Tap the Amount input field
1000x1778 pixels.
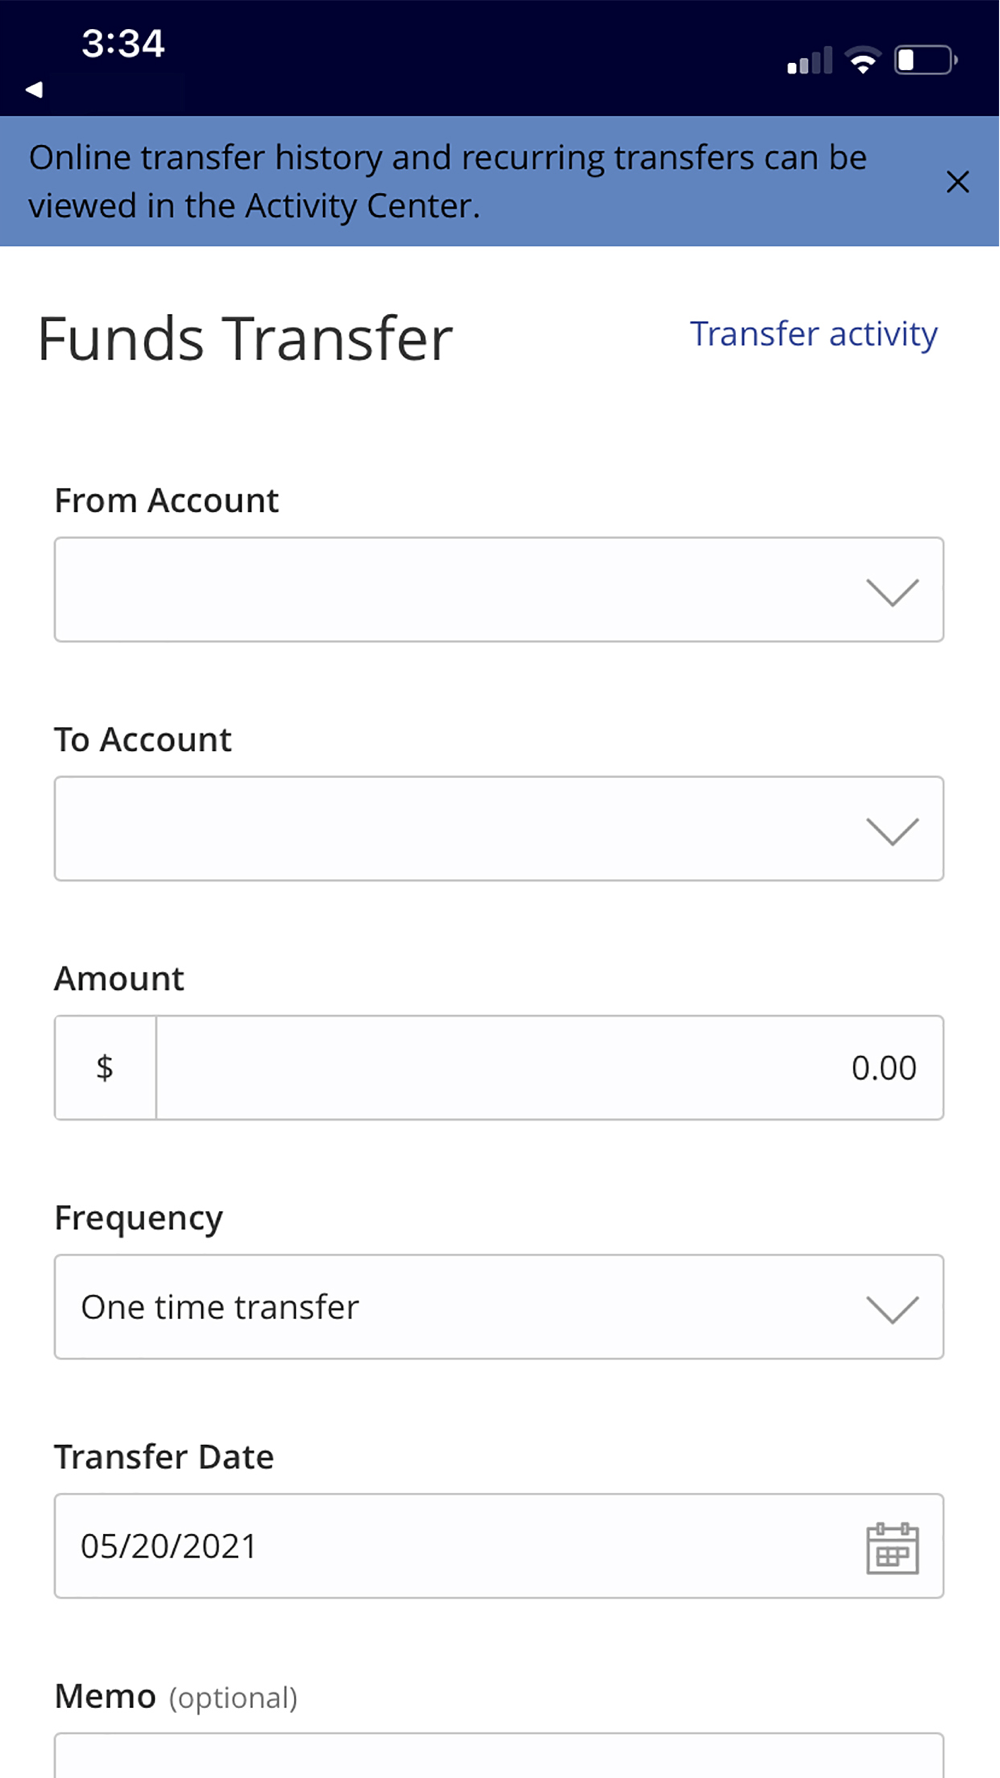[x=549, y=1068]
